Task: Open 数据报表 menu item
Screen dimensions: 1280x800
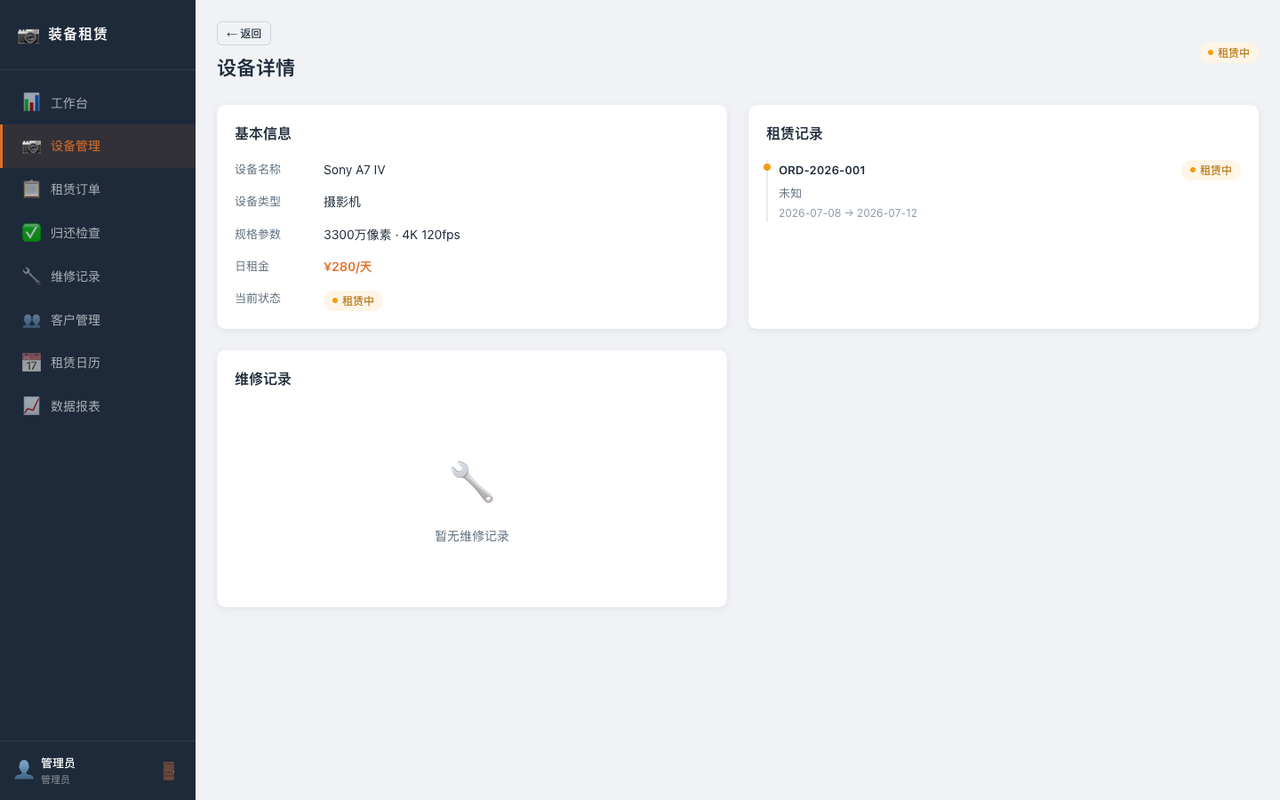Action: tap(98, 406)
